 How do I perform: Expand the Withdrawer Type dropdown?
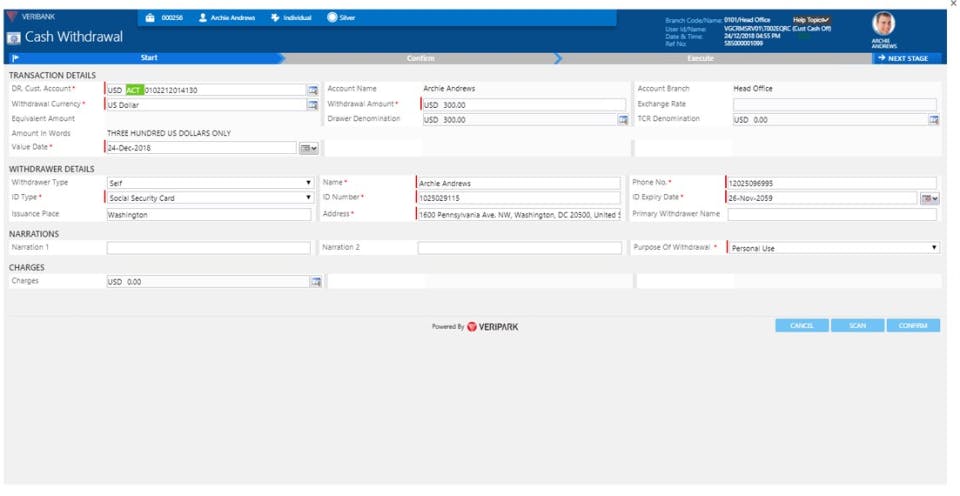(x=209, y=183)
